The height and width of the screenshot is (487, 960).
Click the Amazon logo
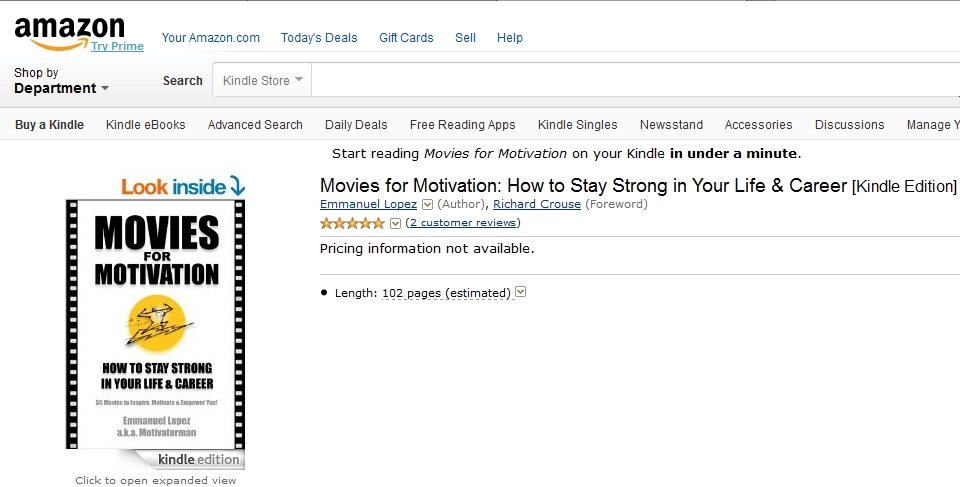click(x=68, y=30)
